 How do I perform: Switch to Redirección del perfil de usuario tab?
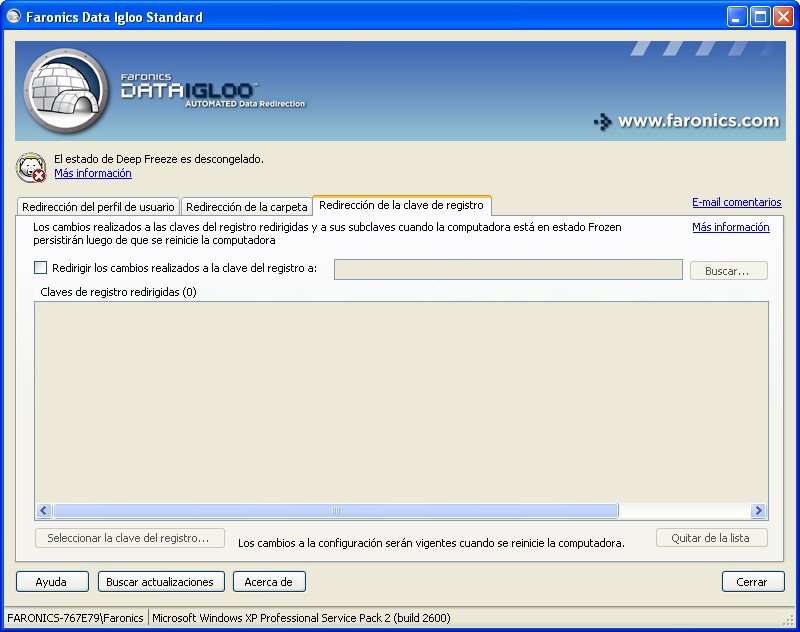[98, 207]
